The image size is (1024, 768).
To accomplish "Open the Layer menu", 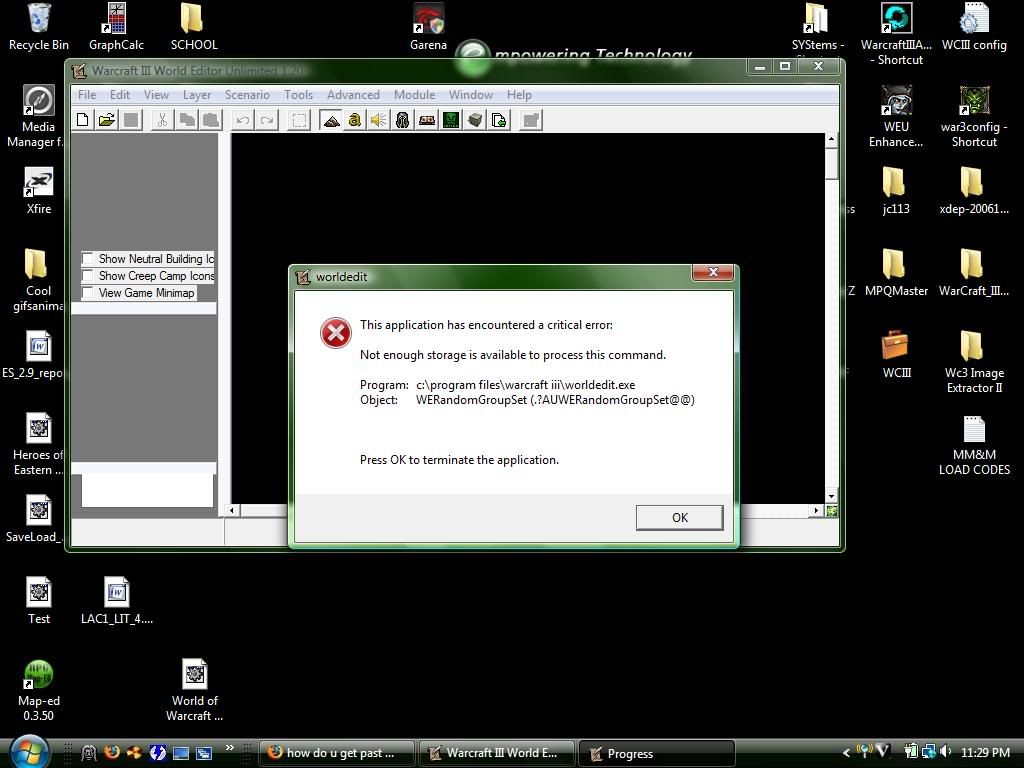I will tap(197, 95).
